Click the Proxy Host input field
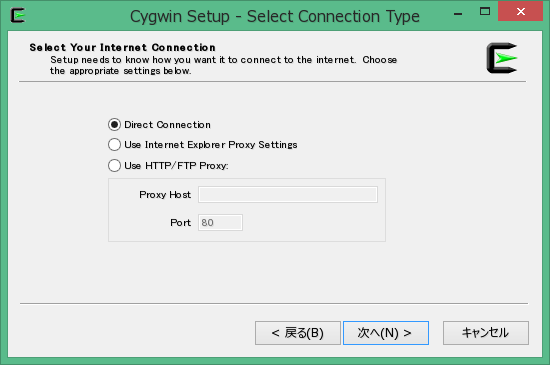550x365 pixels. coord(288,195)
